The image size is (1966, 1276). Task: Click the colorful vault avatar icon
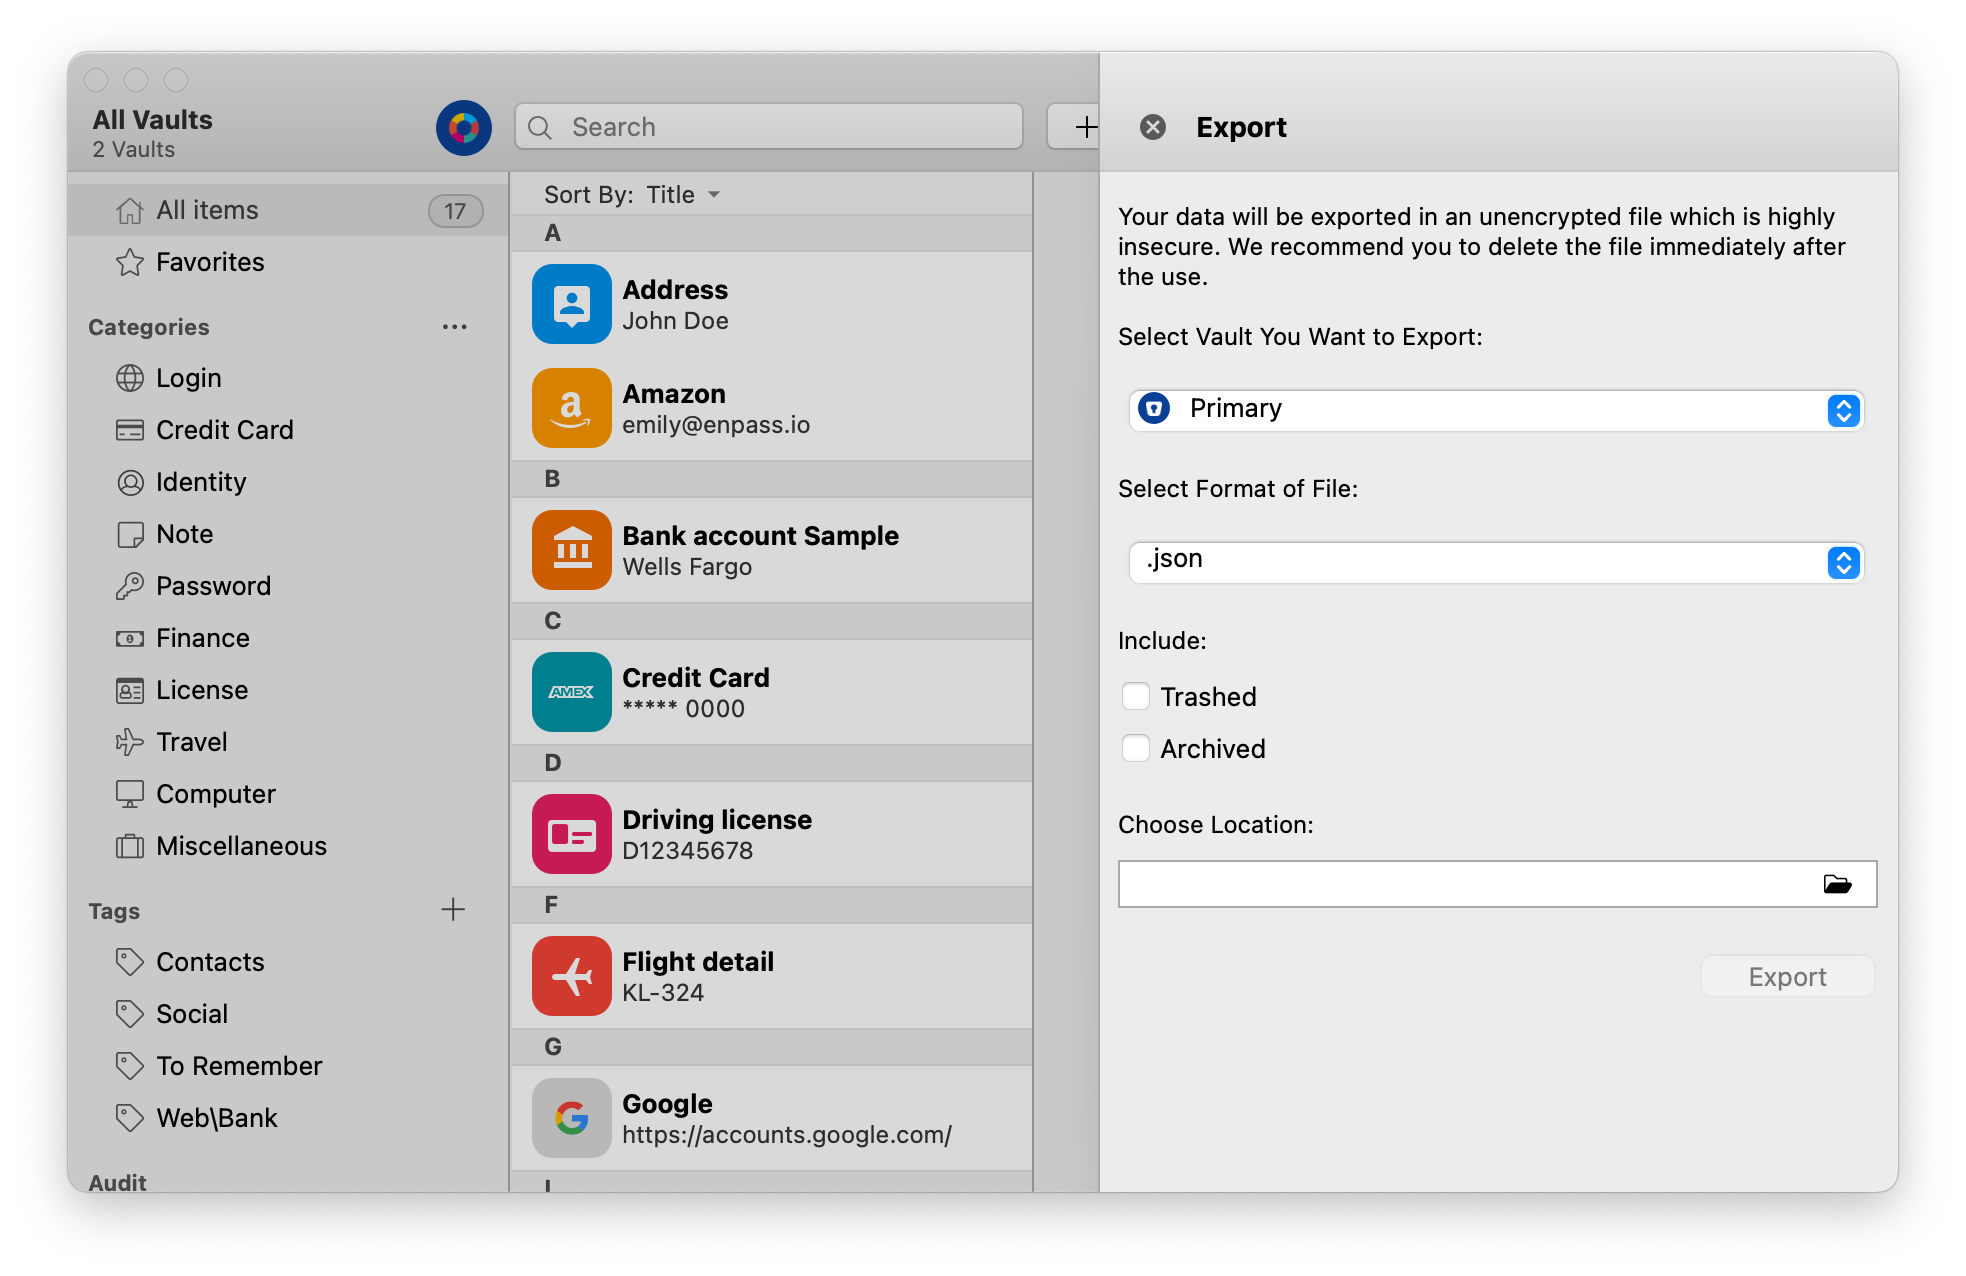coord(463,128)
